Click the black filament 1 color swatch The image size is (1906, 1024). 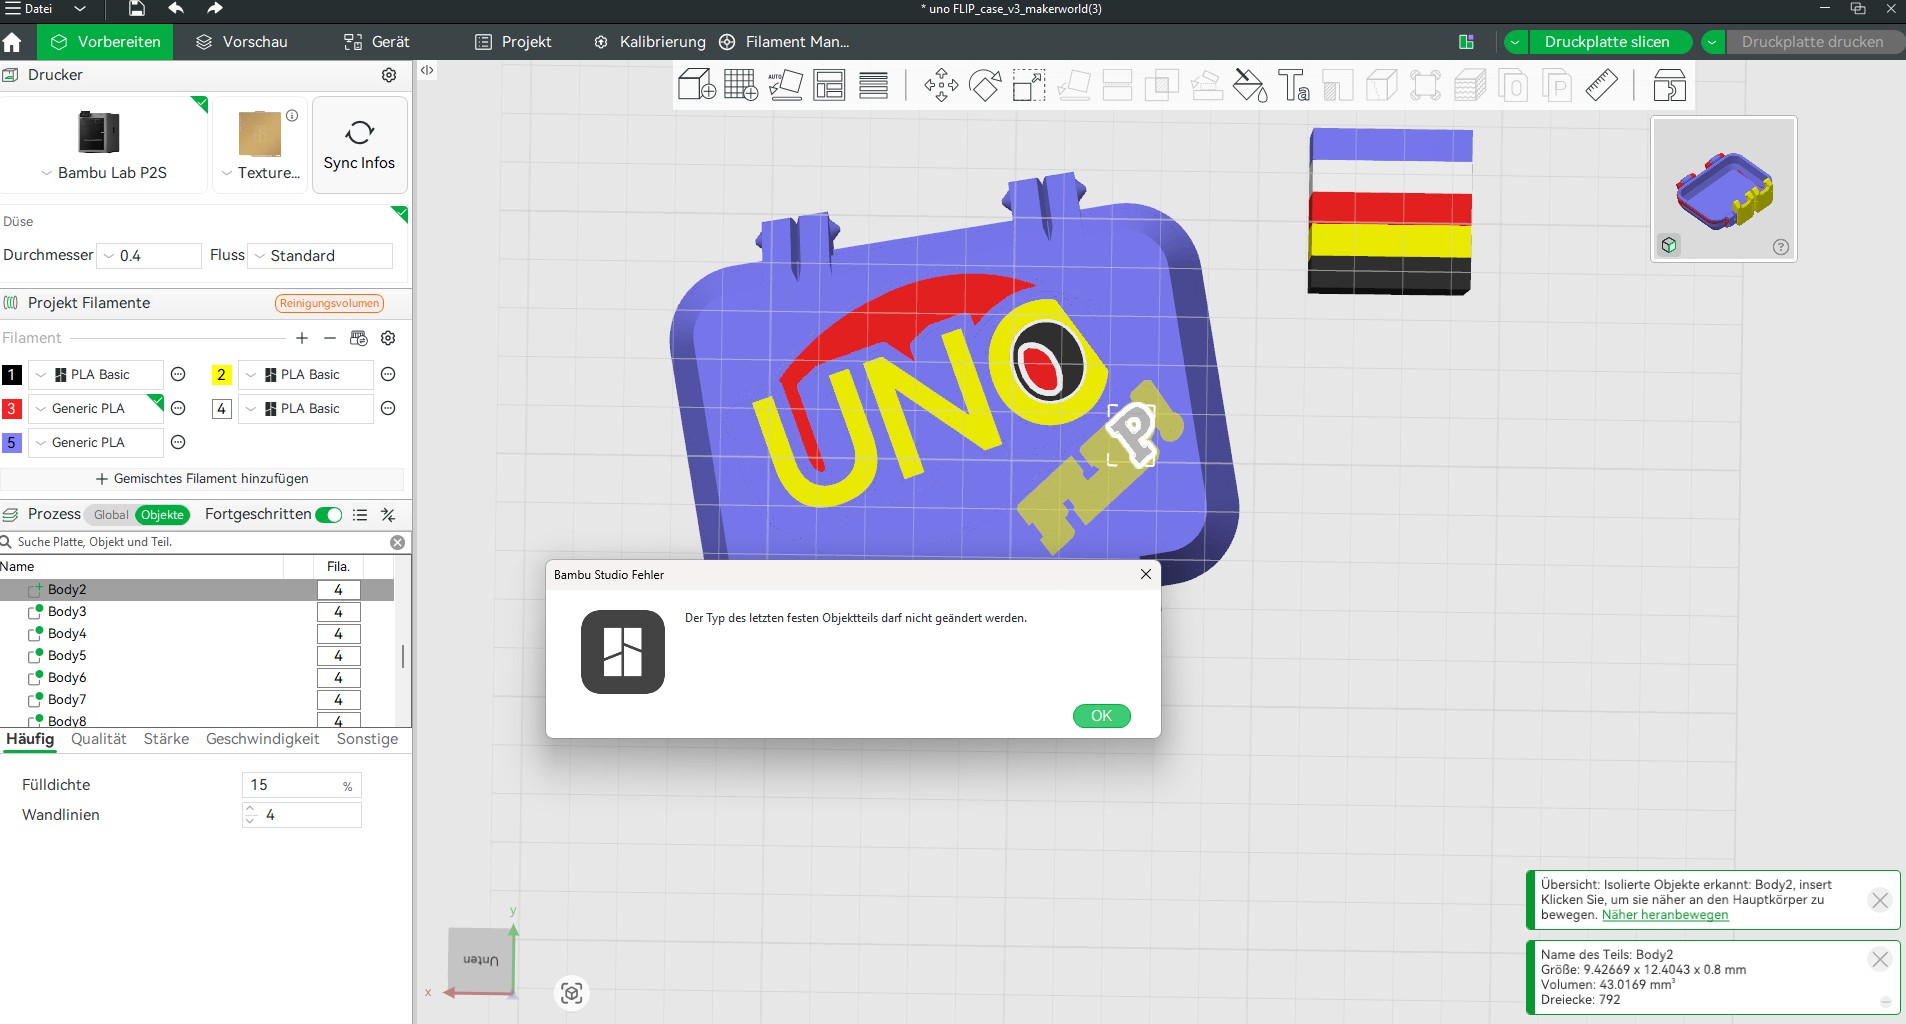point(12,375)
